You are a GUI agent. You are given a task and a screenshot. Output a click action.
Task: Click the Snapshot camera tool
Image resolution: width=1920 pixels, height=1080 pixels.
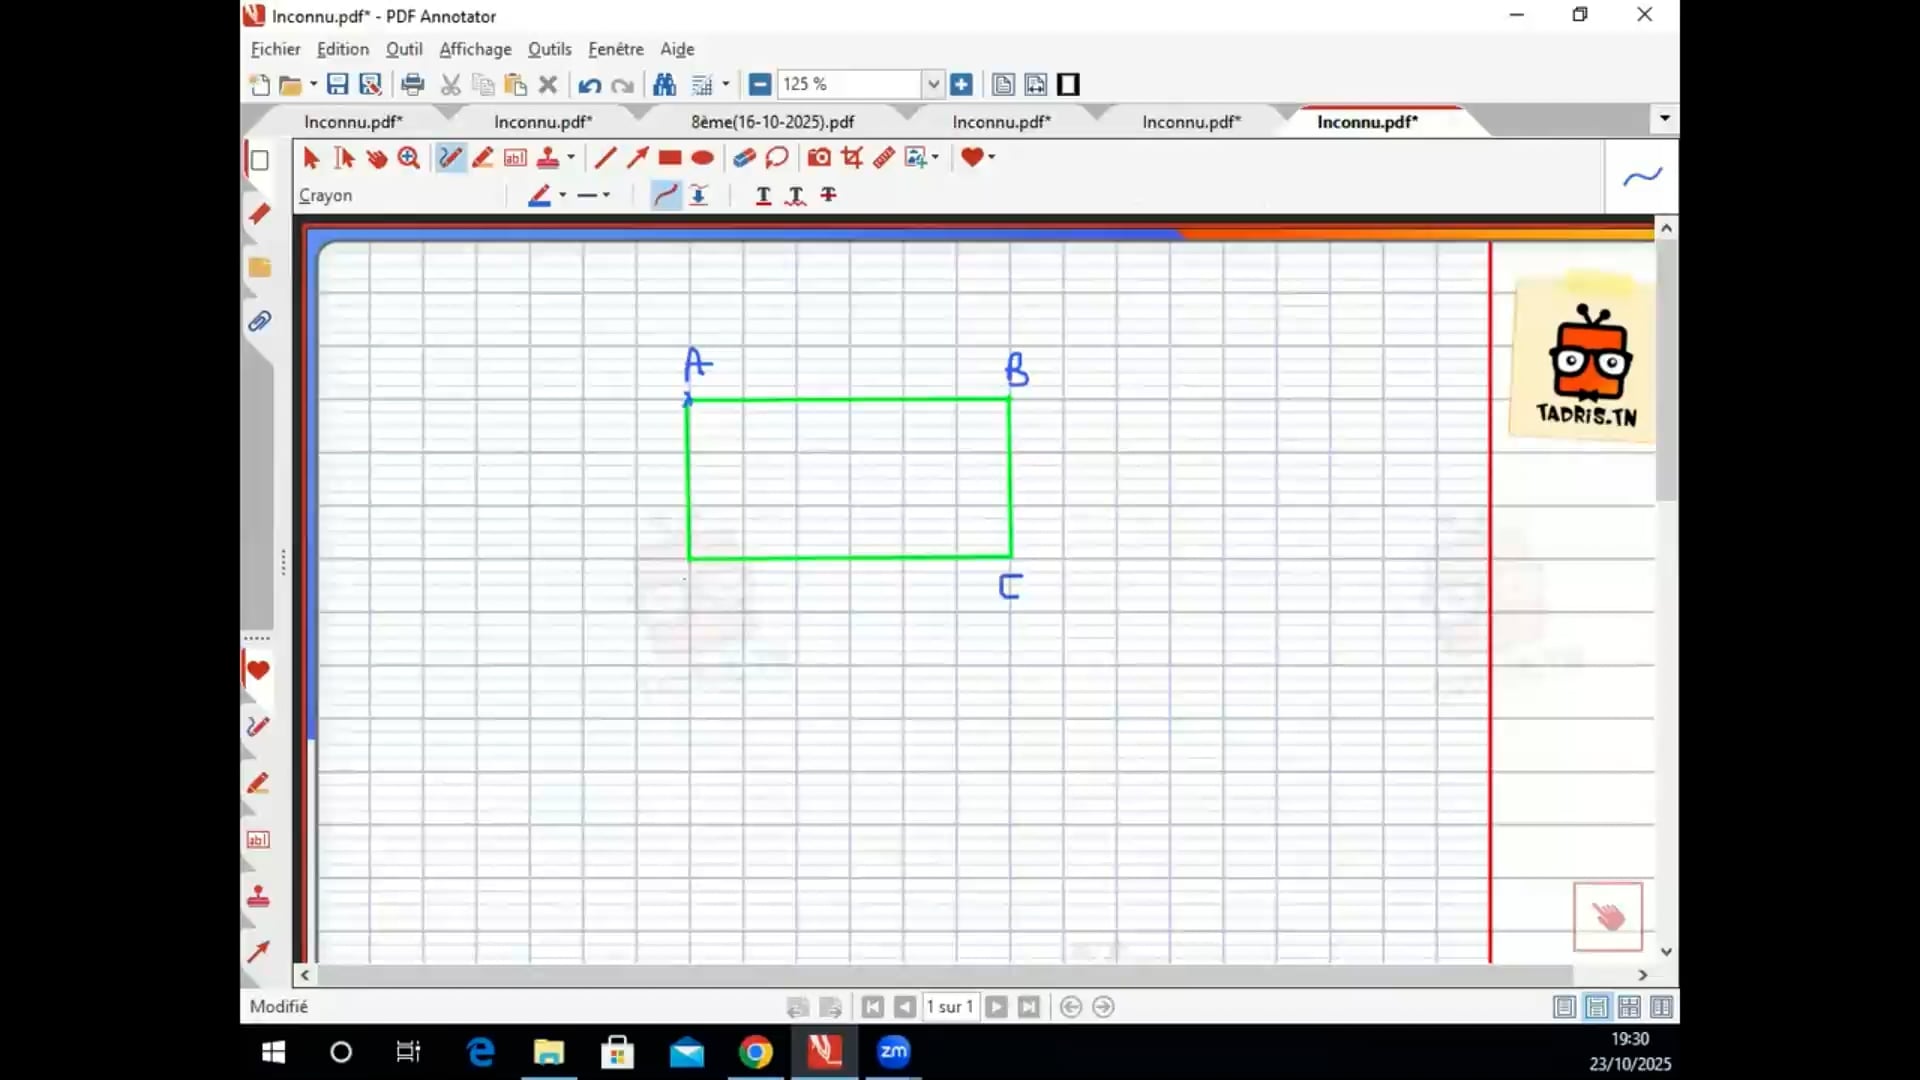point(819,158)
